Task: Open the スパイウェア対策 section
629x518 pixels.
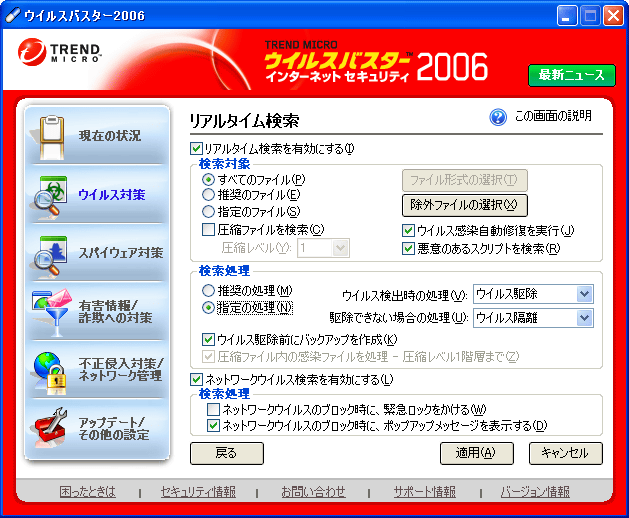Action: (x=97, y=253)
